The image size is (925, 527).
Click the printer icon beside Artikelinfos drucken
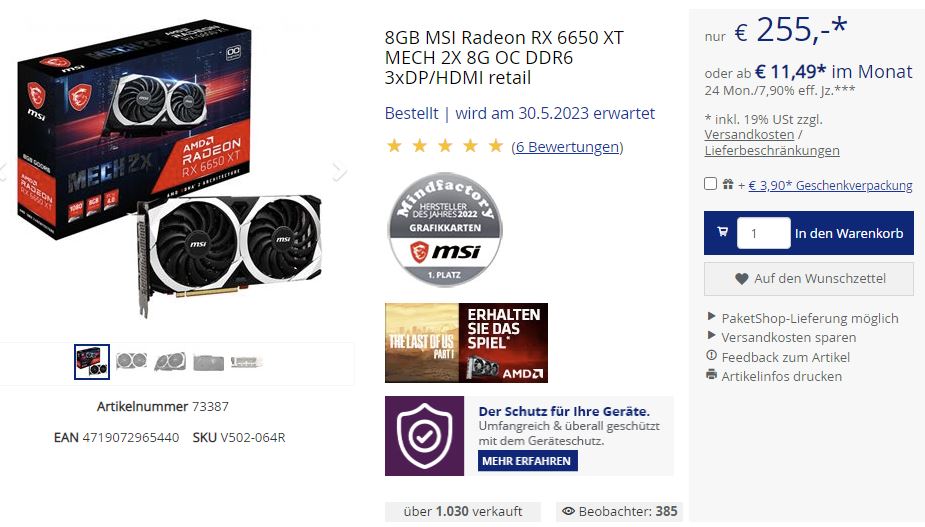click(x=711, y=375)
